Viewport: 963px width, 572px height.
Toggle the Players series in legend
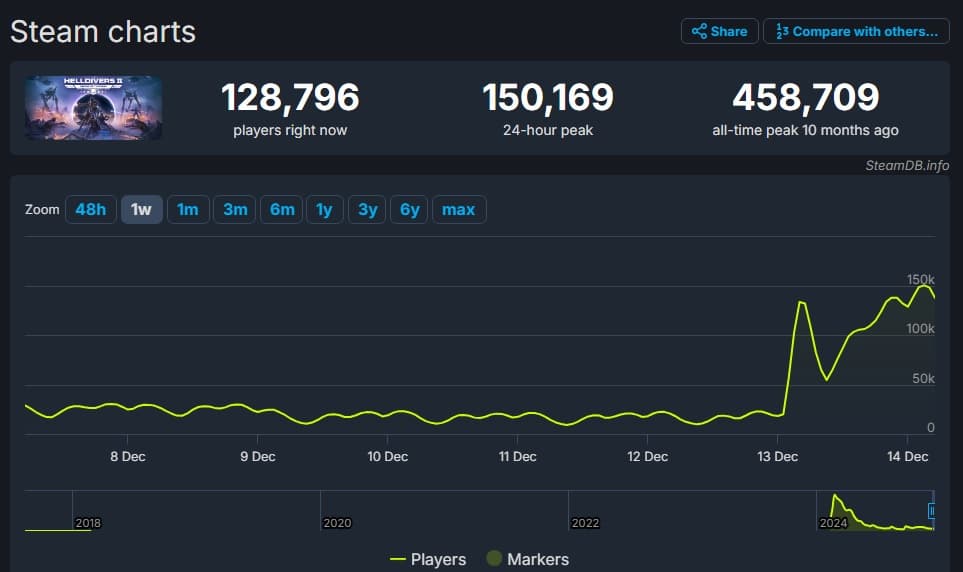pos(428,559)
